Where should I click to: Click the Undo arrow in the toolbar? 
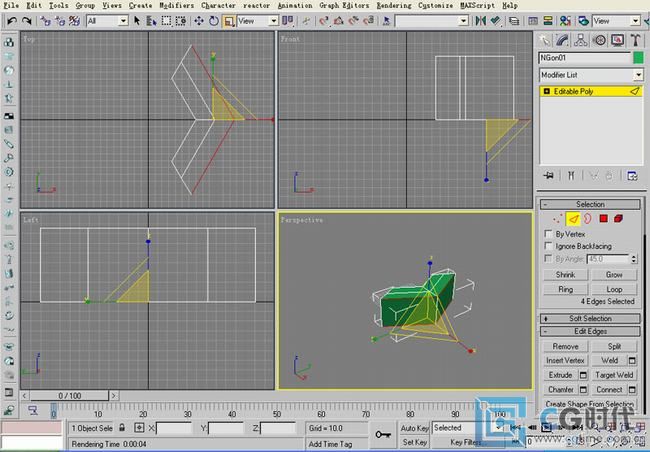tap(12, 21)
